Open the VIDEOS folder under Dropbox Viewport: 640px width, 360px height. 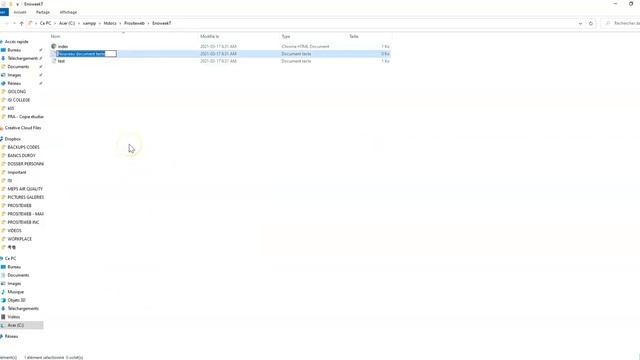[x=14, y=231]
